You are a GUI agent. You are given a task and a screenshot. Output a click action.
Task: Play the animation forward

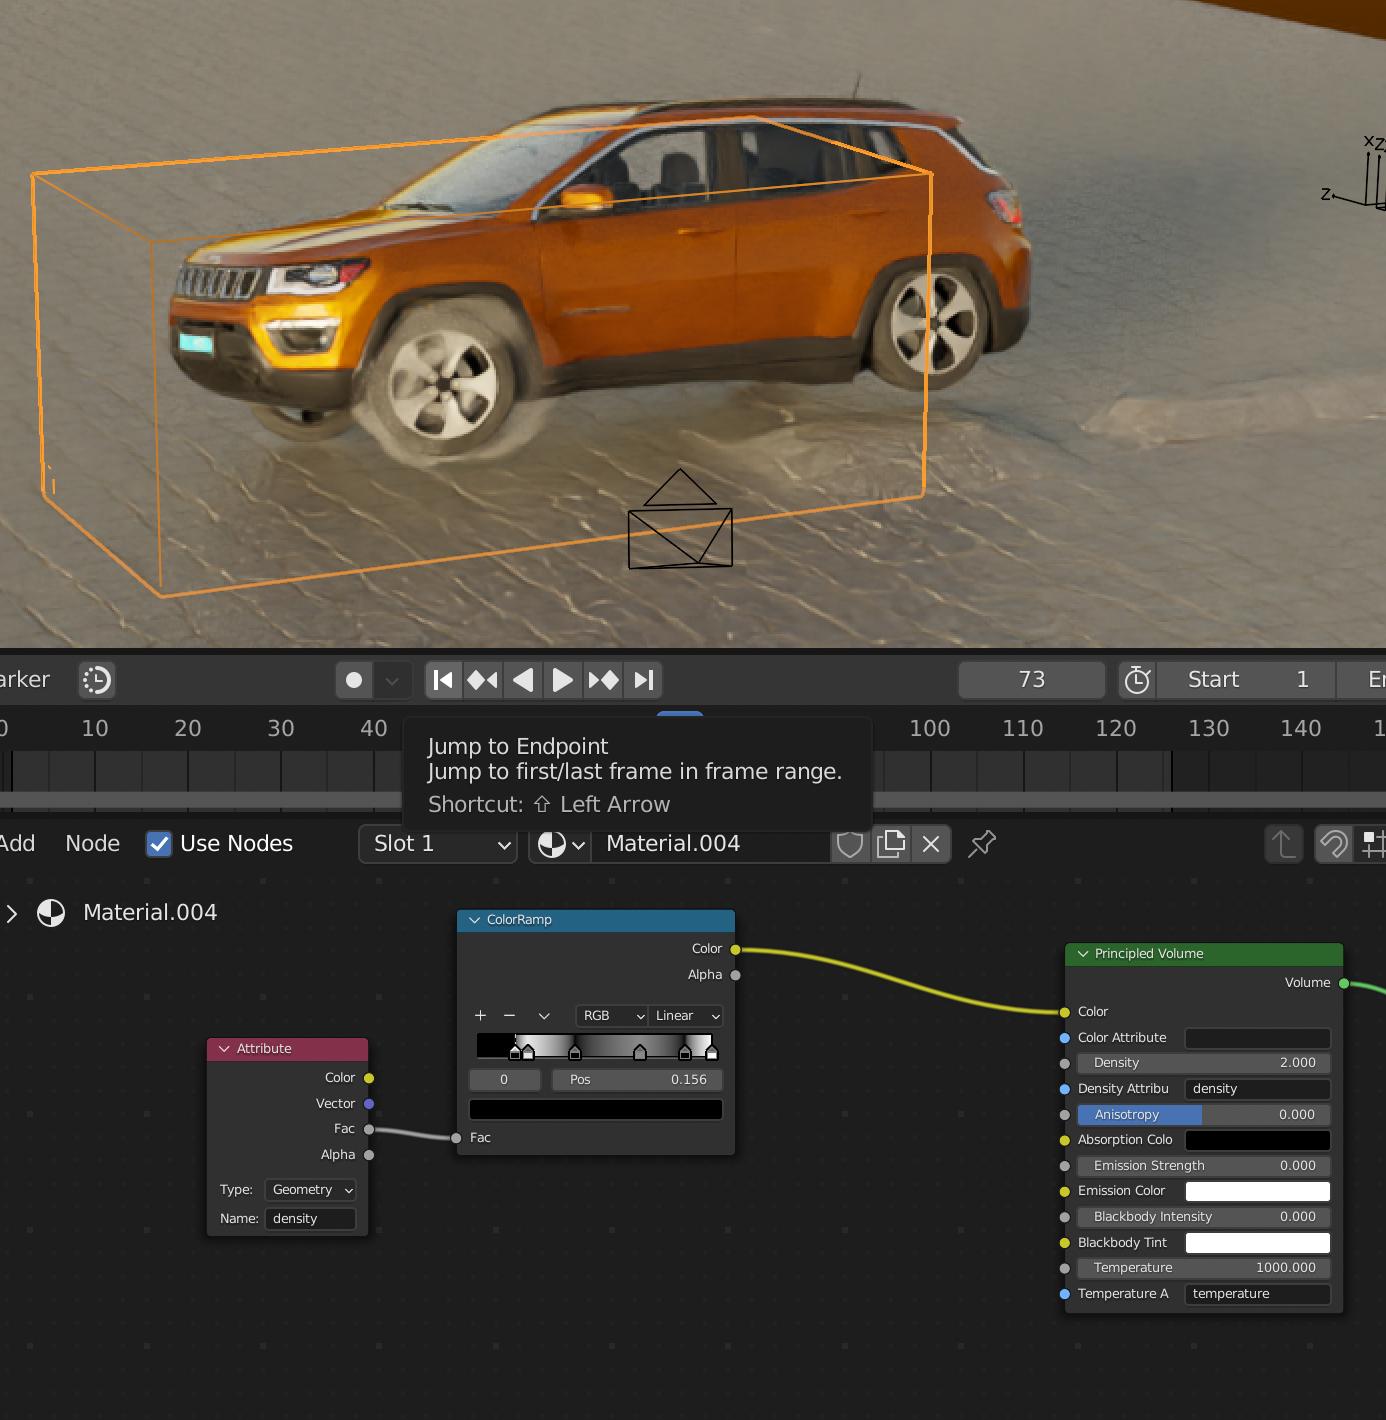coord(563,680)
